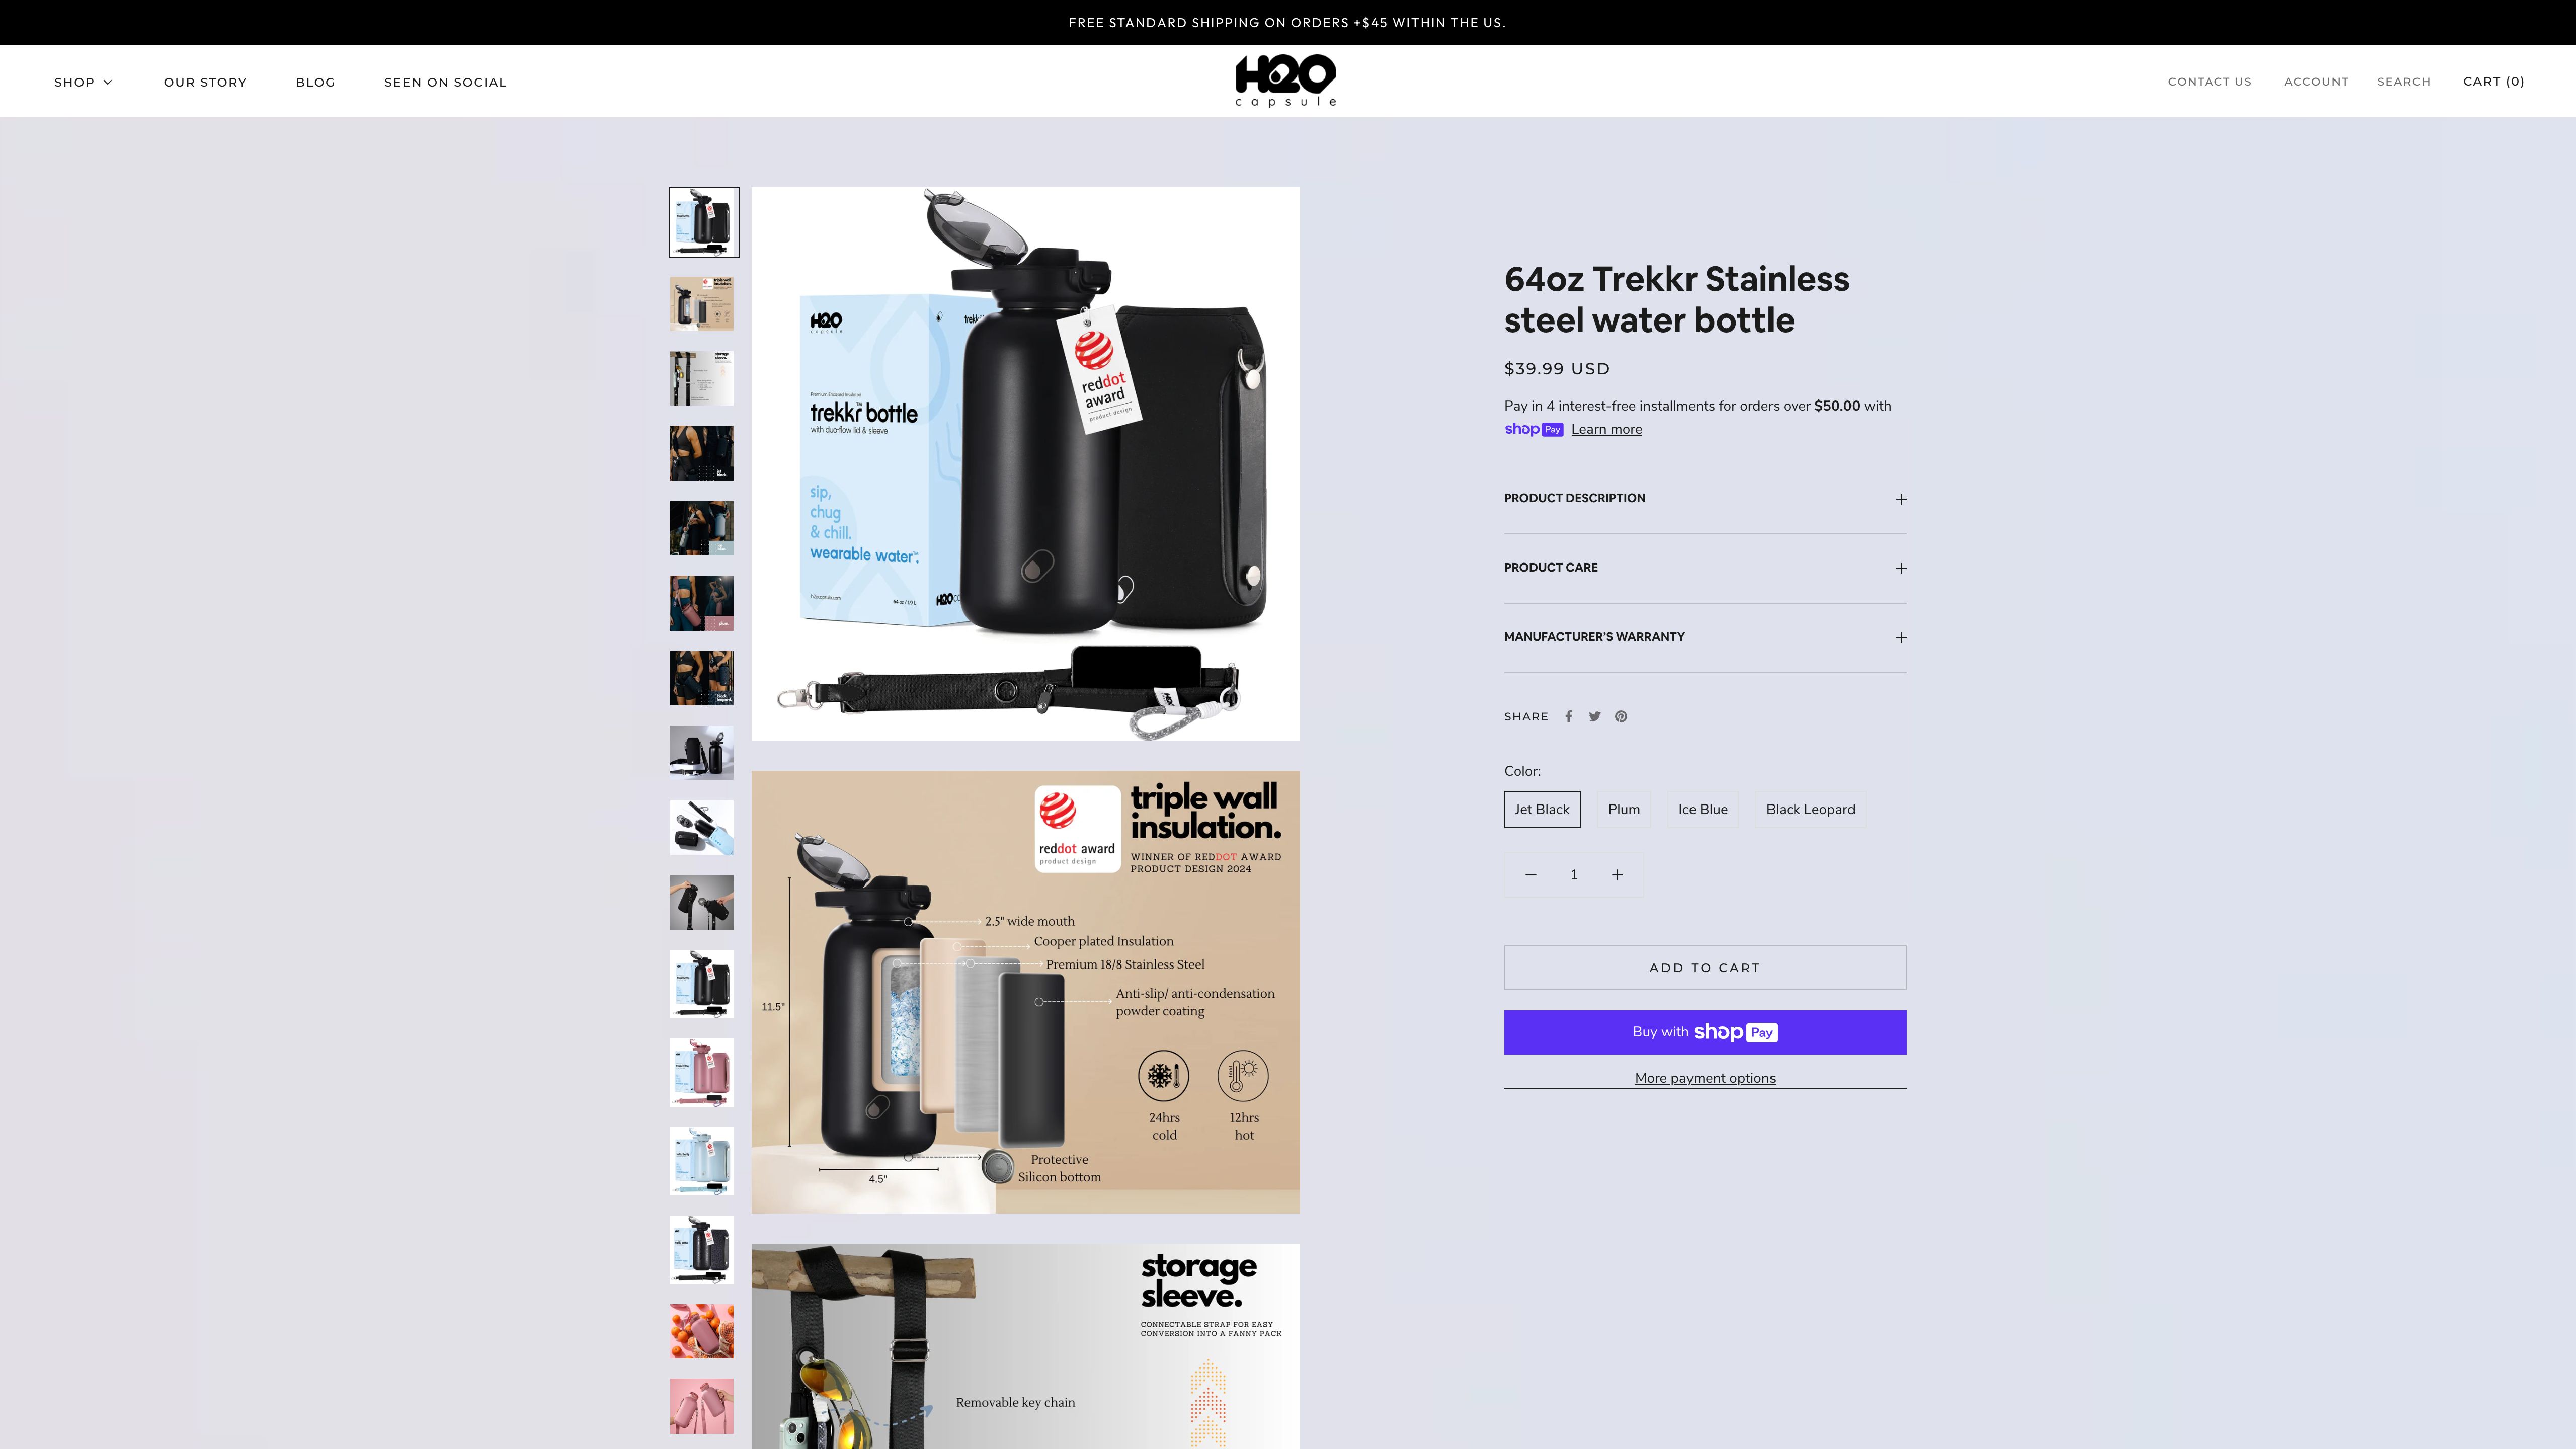Select the Plum color option
The image size is (2576, 1449).
point(1624,809)
